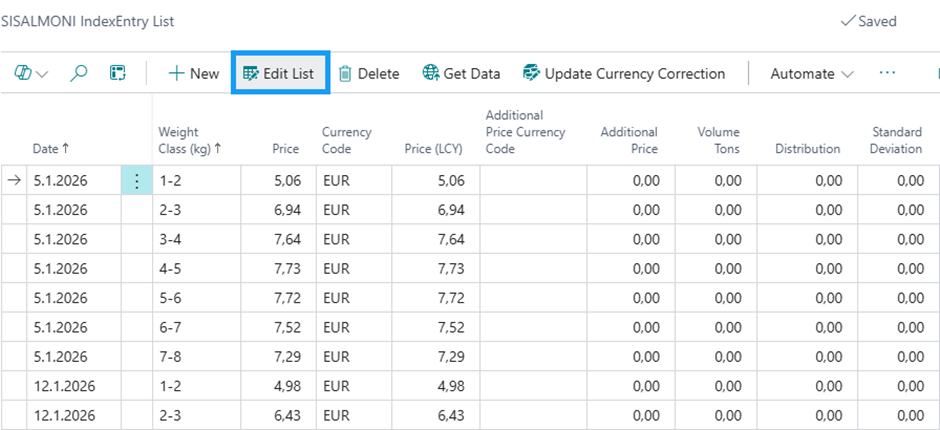Image resolution: width=940 pixels, height=430 pixels.
Task: Click the search magnifier icon
Action: tap(79, 74)
